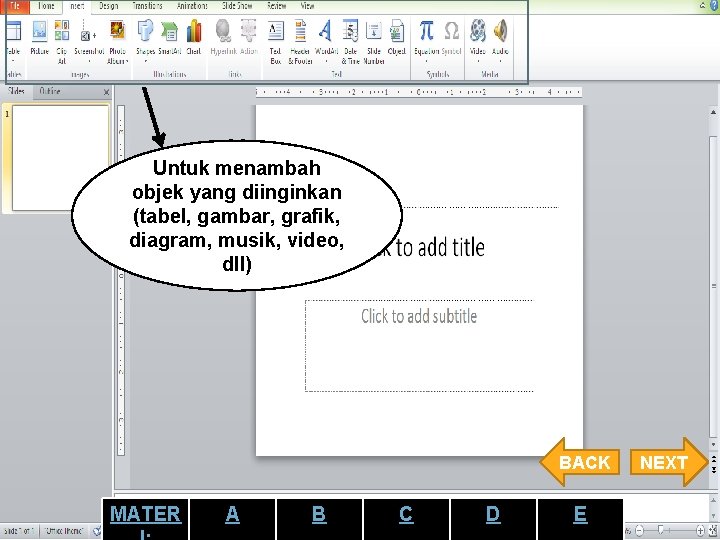The image size is (720, 540).
Task: Open the Help icon
Action: pyautogui.click(x=714, y=6)
